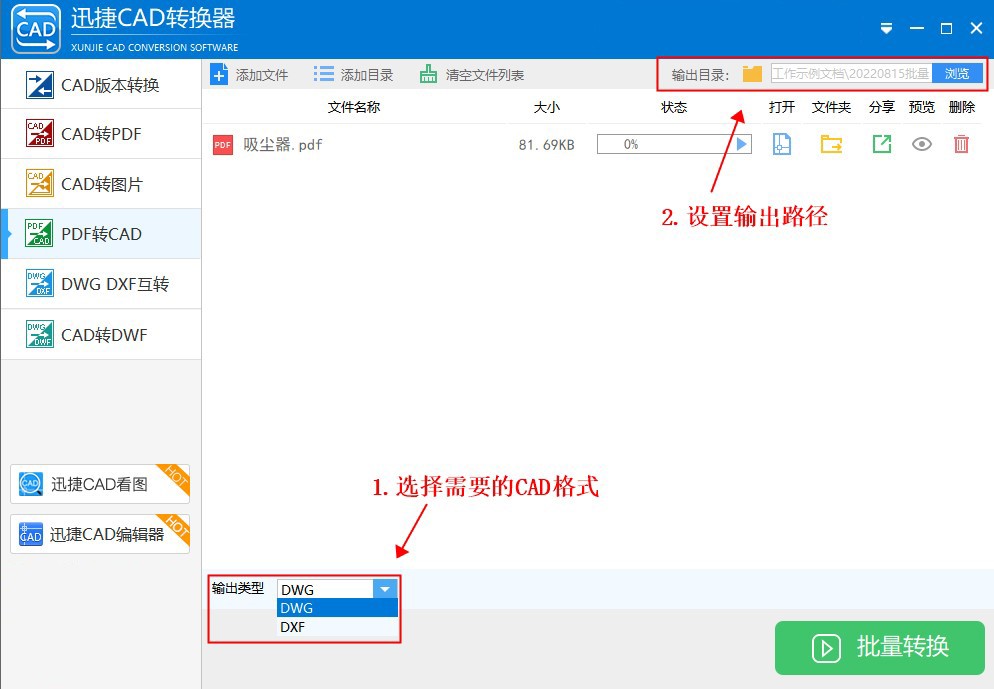点击批量转换按钮开始转换
The image size is (994, 689).
(879, 648)
